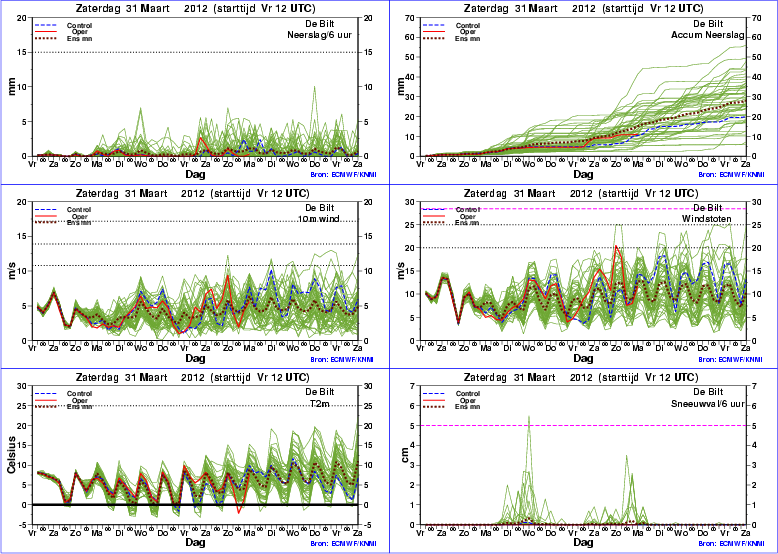Click 'De Bilt' location in 10m wind chart
The height and width of the screenshot is (554, 778).
coord(320,208)
